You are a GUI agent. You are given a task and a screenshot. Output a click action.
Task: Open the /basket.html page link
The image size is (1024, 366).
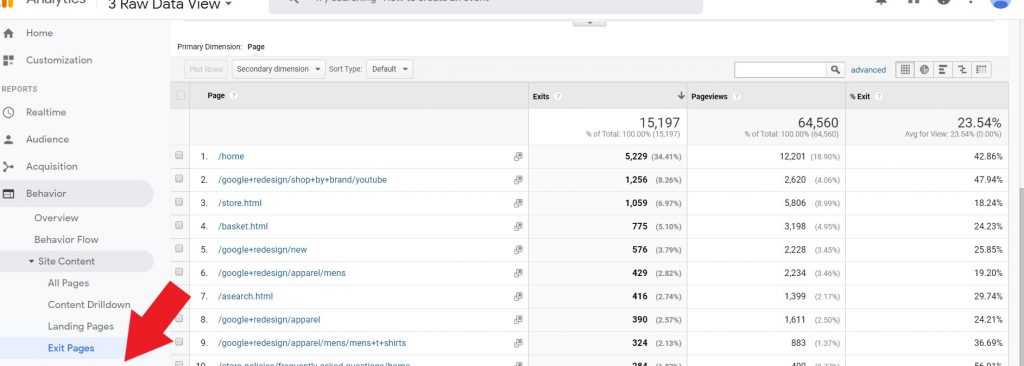243,226
